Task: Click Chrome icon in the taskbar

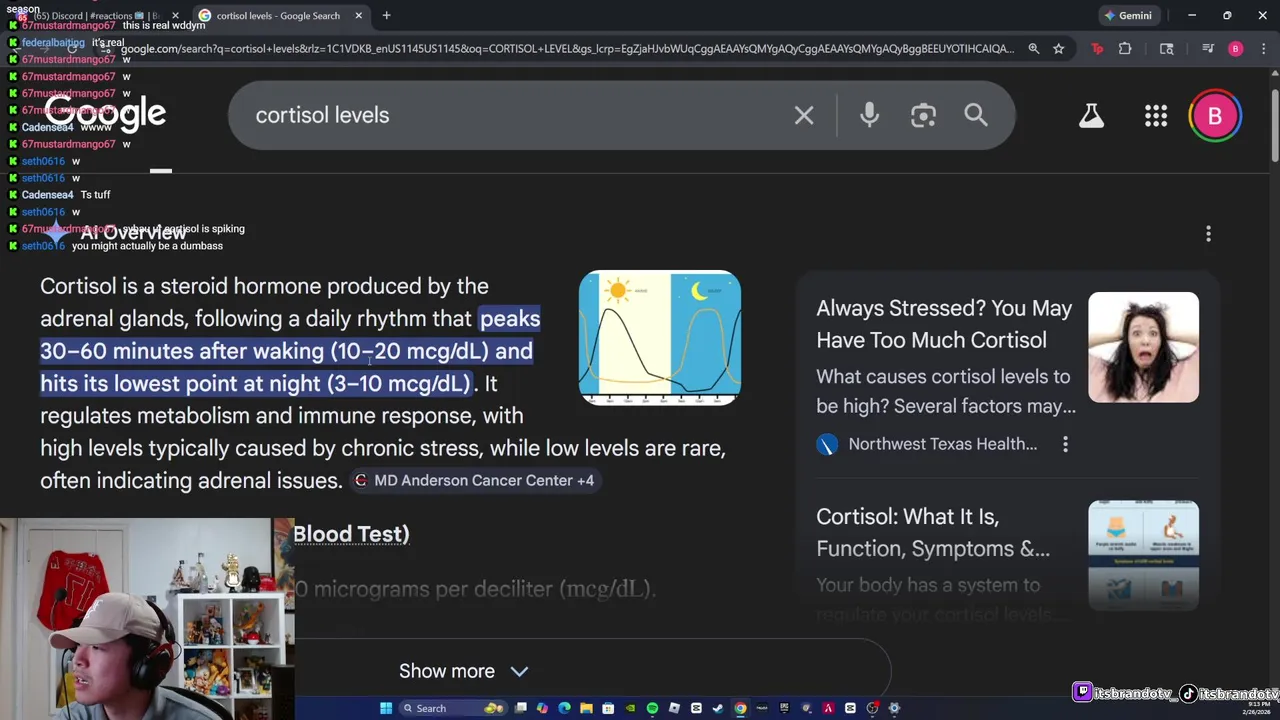Action: click(740, 708)
